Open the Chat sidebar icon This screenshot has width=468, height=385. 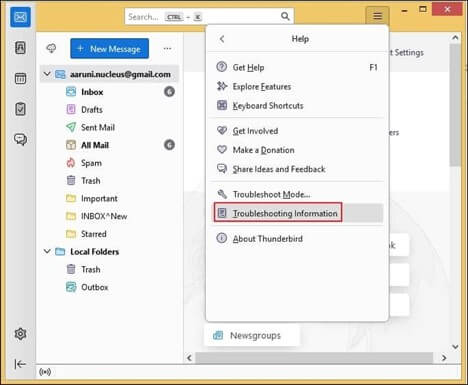(20, 139)
